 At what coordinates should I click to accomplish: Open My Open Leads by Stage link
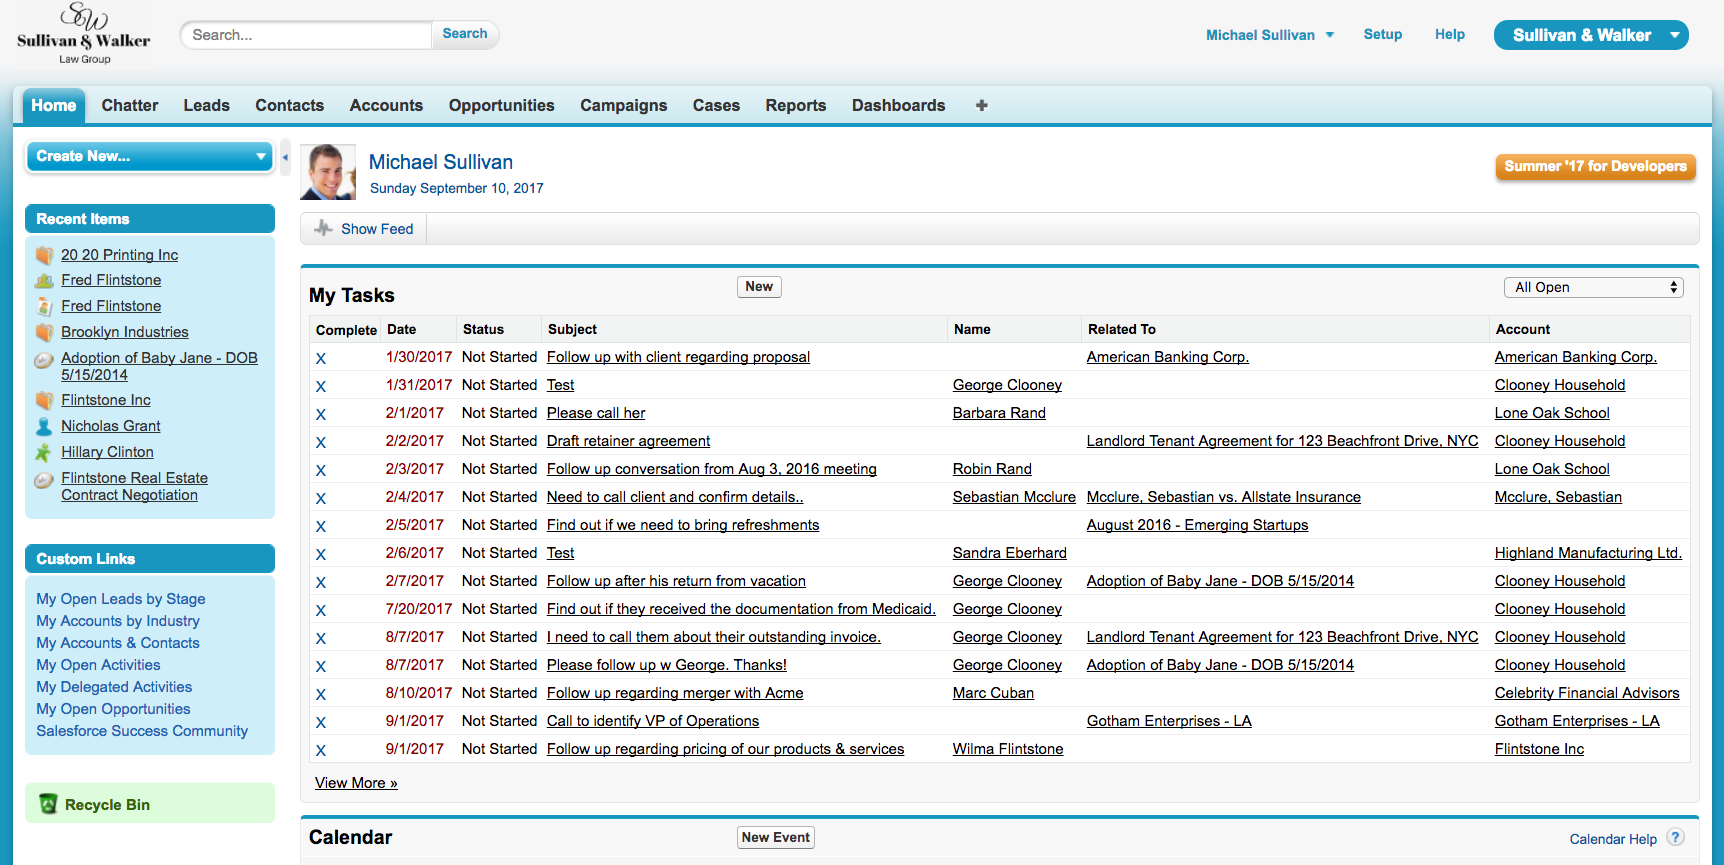coord(121,599)
